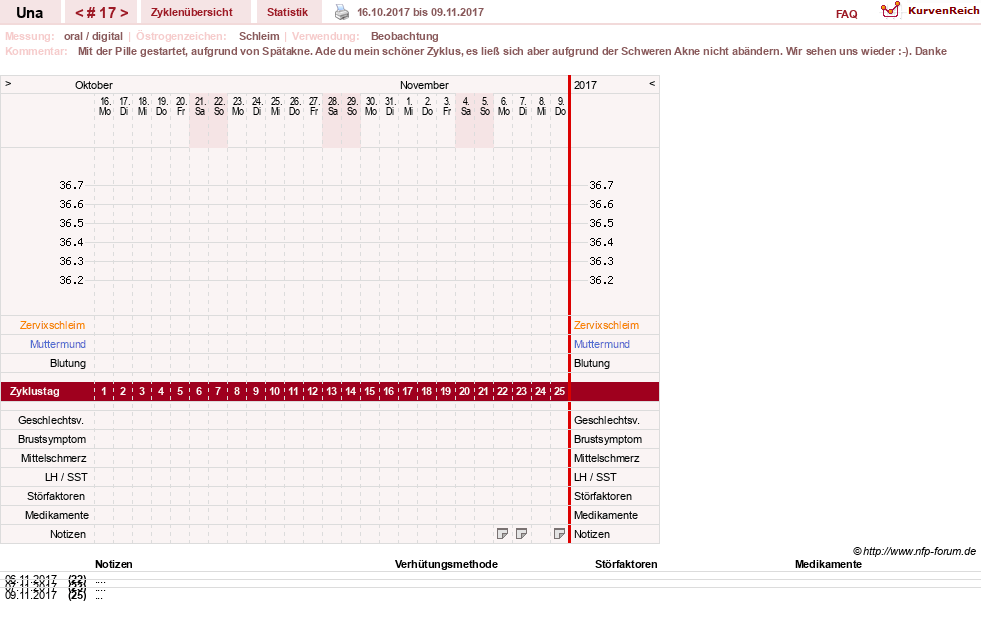
Task: Select cycle day 20 cell
Action: (x=464, y=392)
